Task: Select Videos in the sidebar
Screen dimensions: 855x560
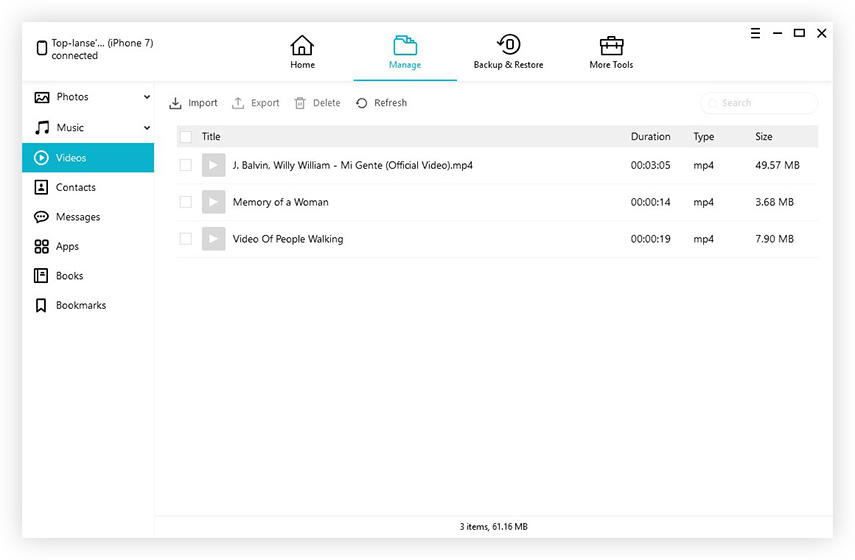Action: coord(88,158)
